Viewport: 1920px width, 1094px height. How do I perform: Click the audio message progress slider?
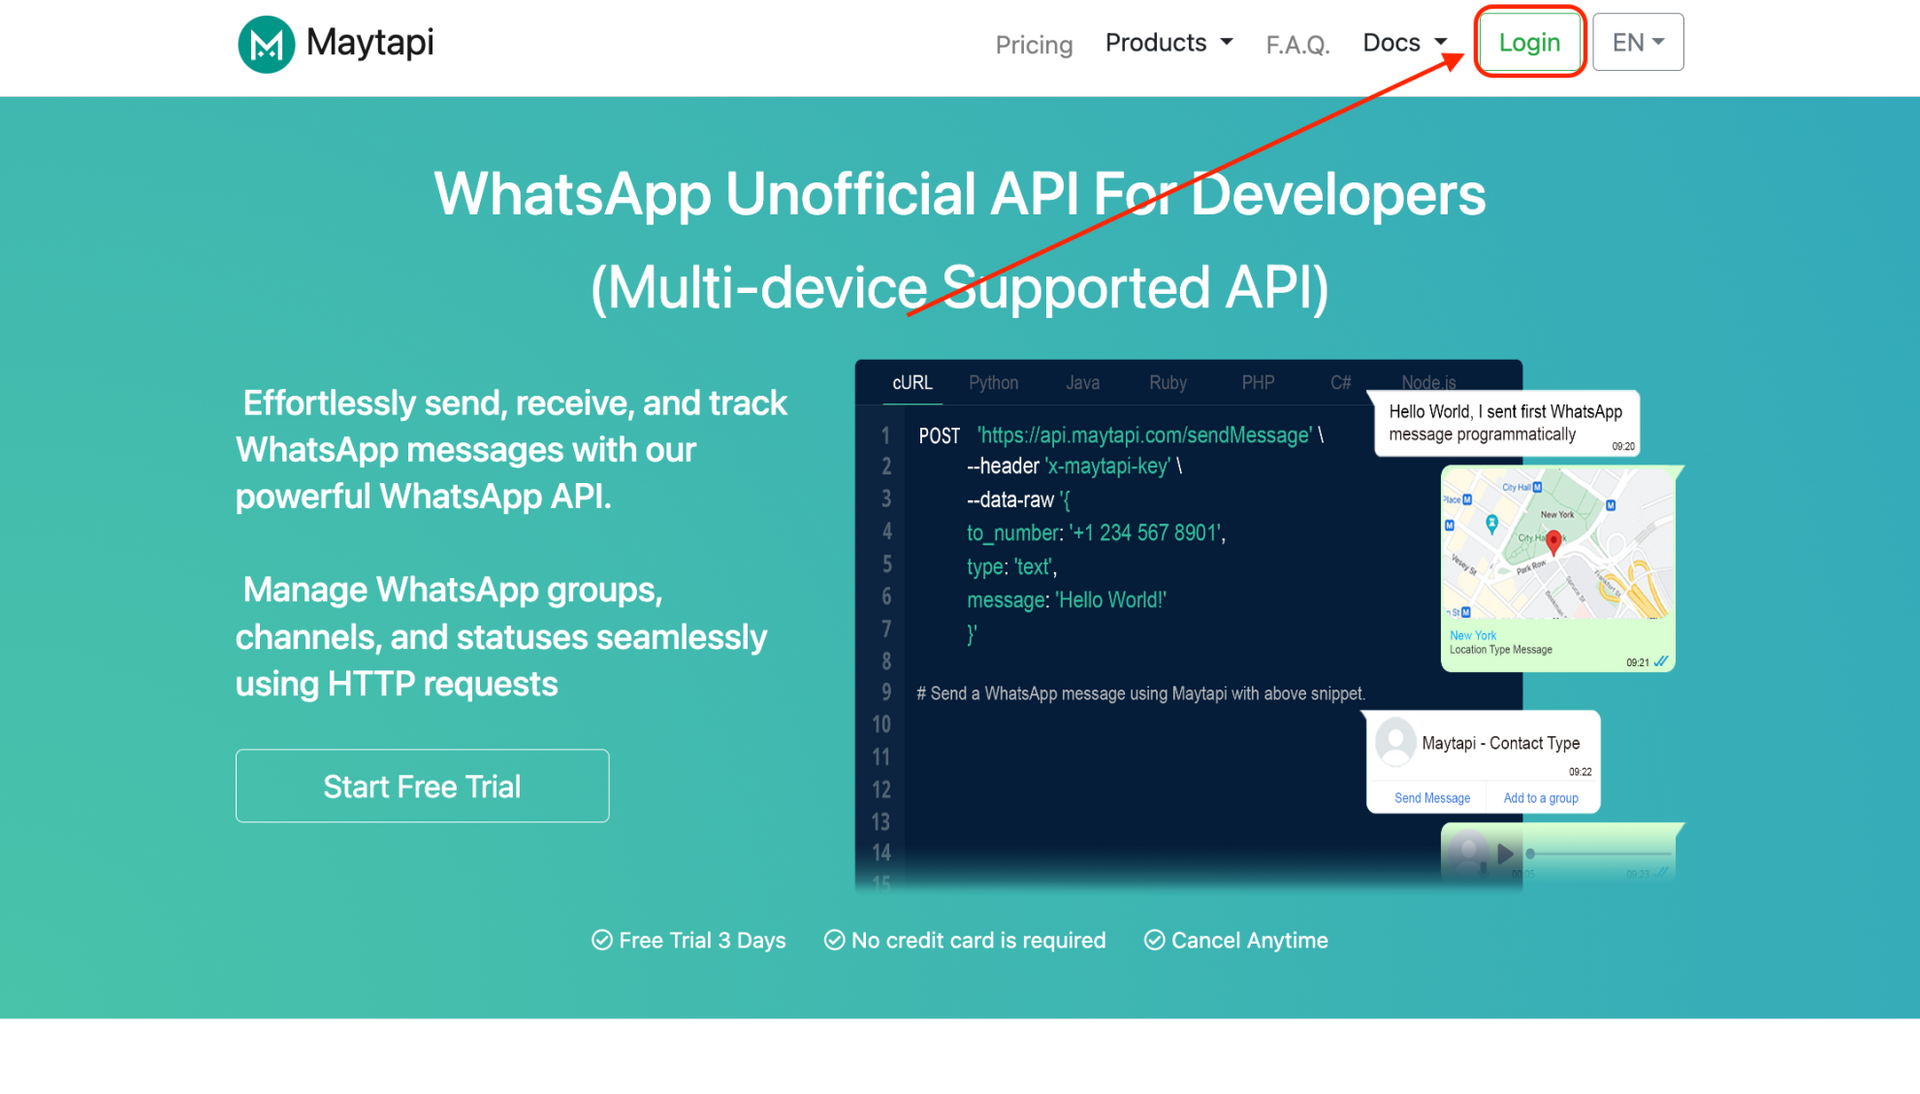[1599, 854]
